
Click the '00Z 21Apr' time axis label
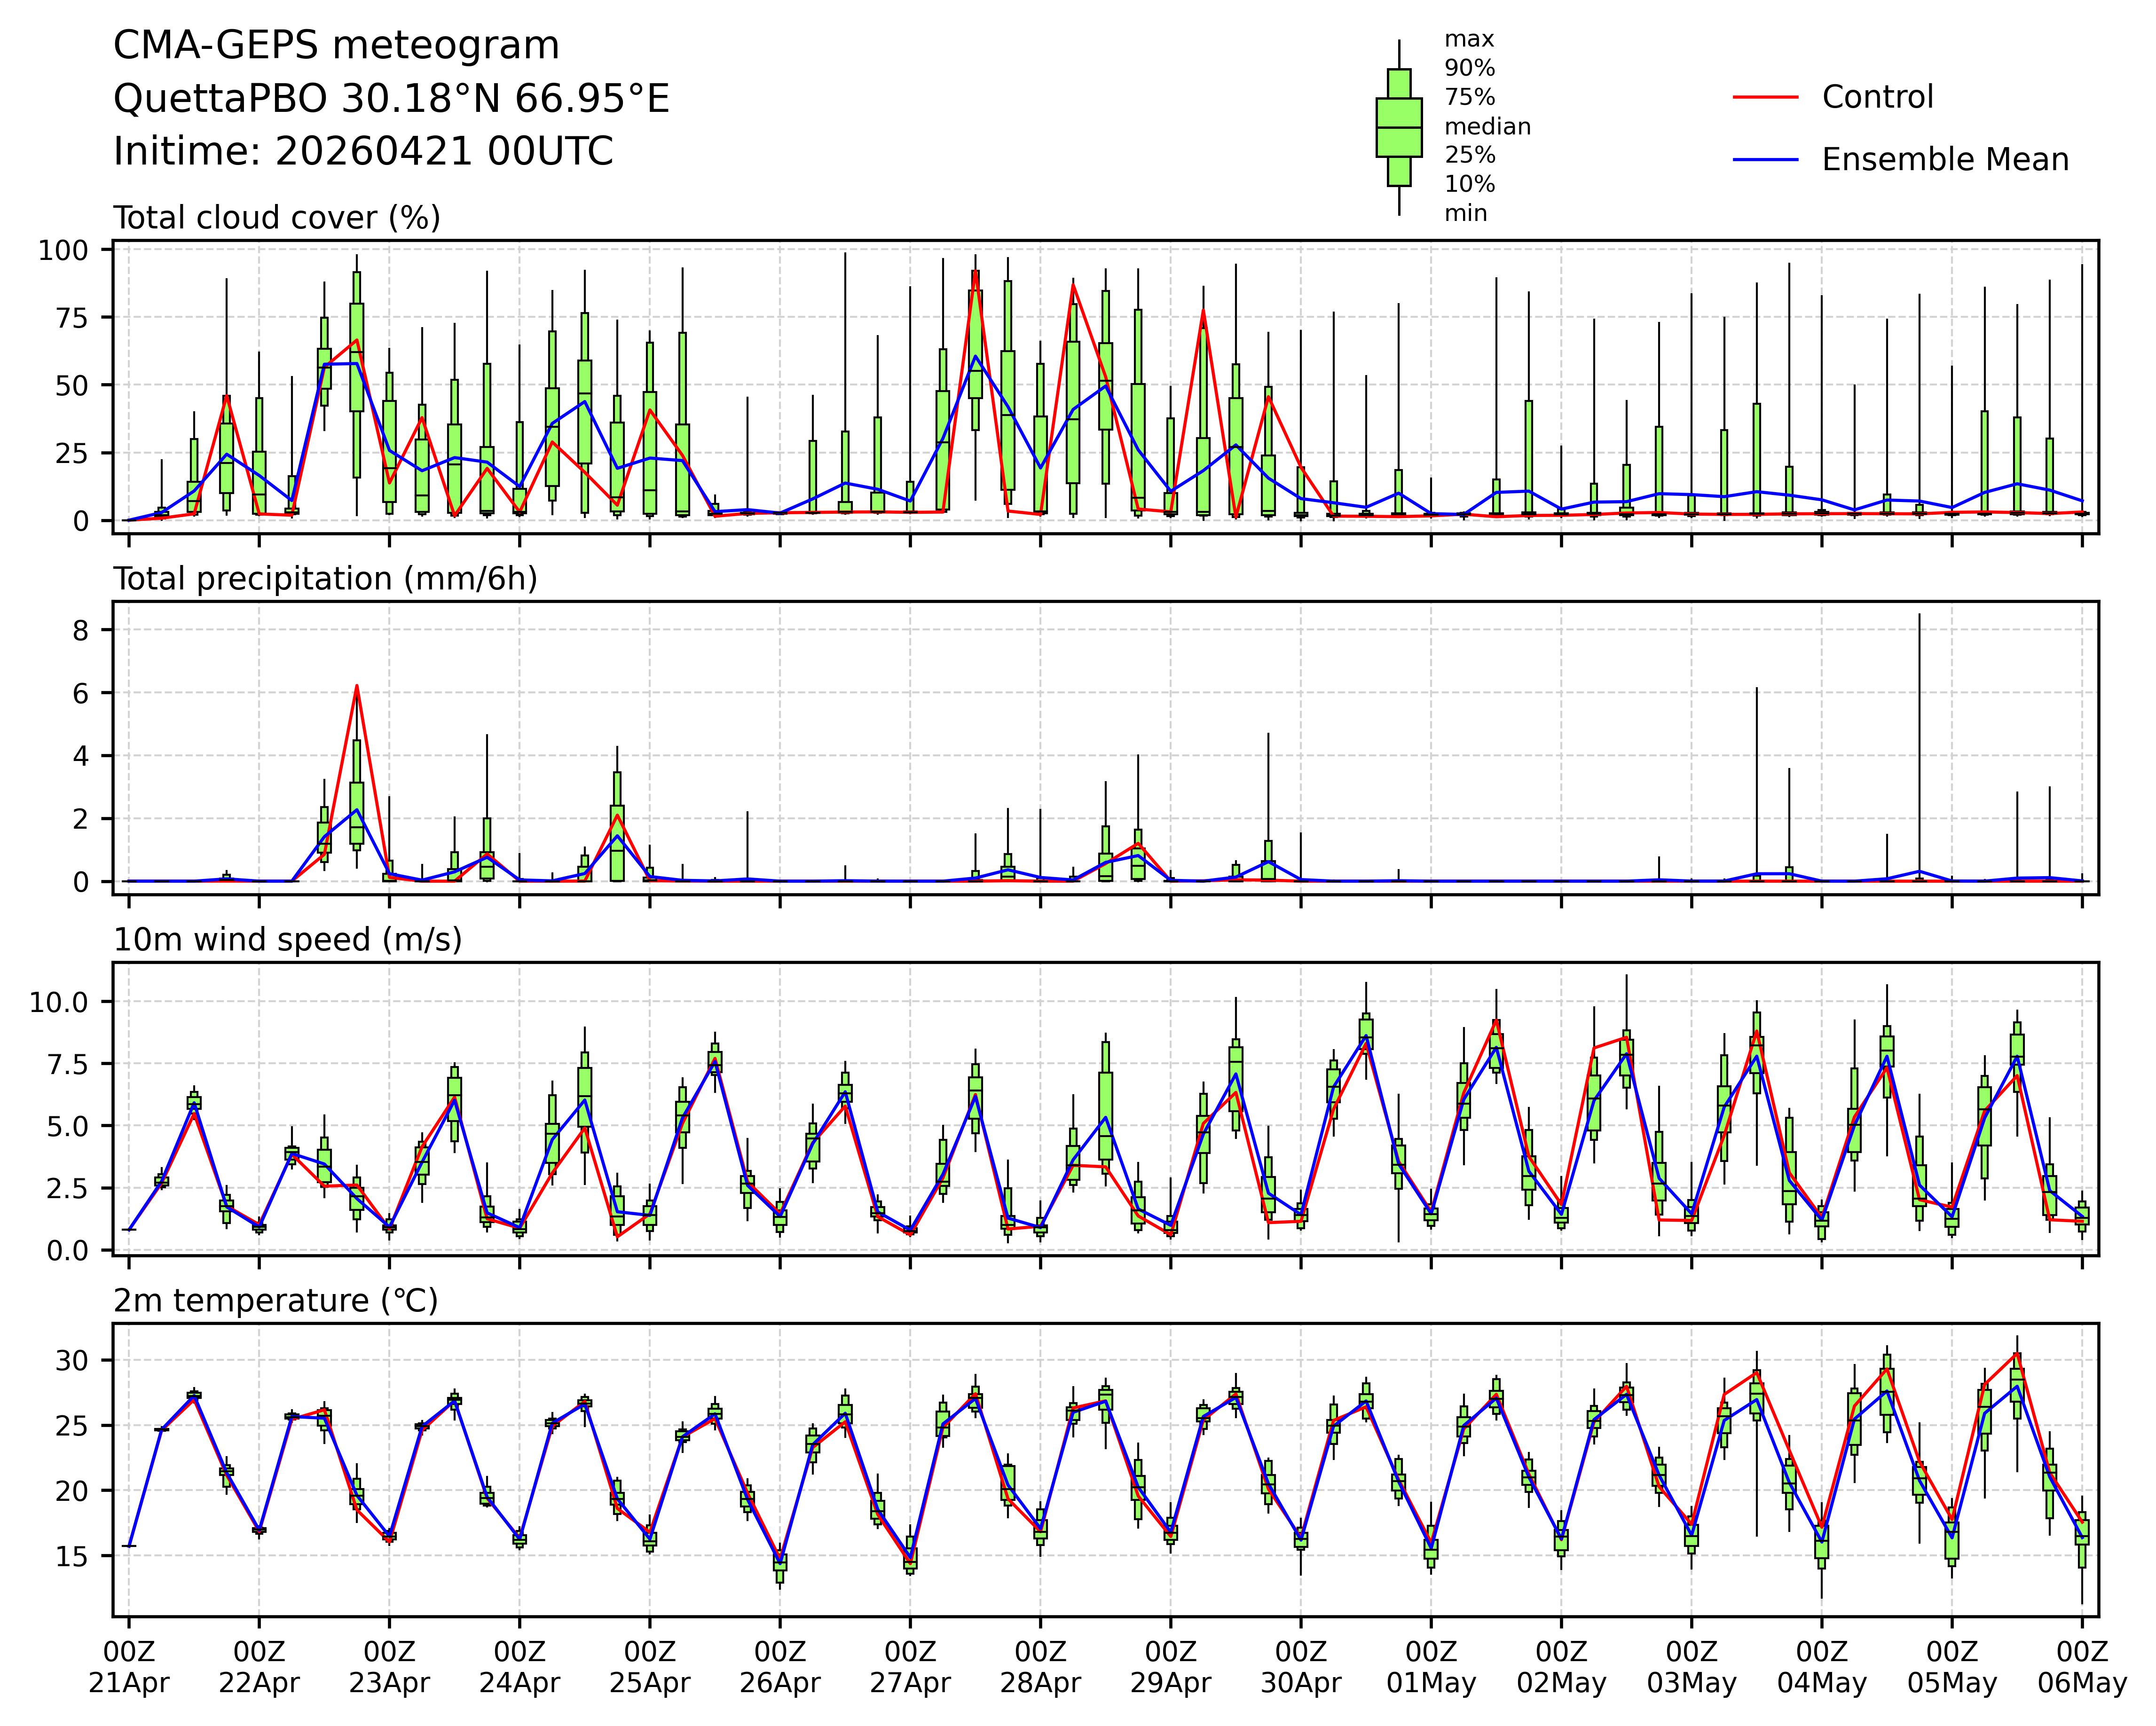[128, 1666]
